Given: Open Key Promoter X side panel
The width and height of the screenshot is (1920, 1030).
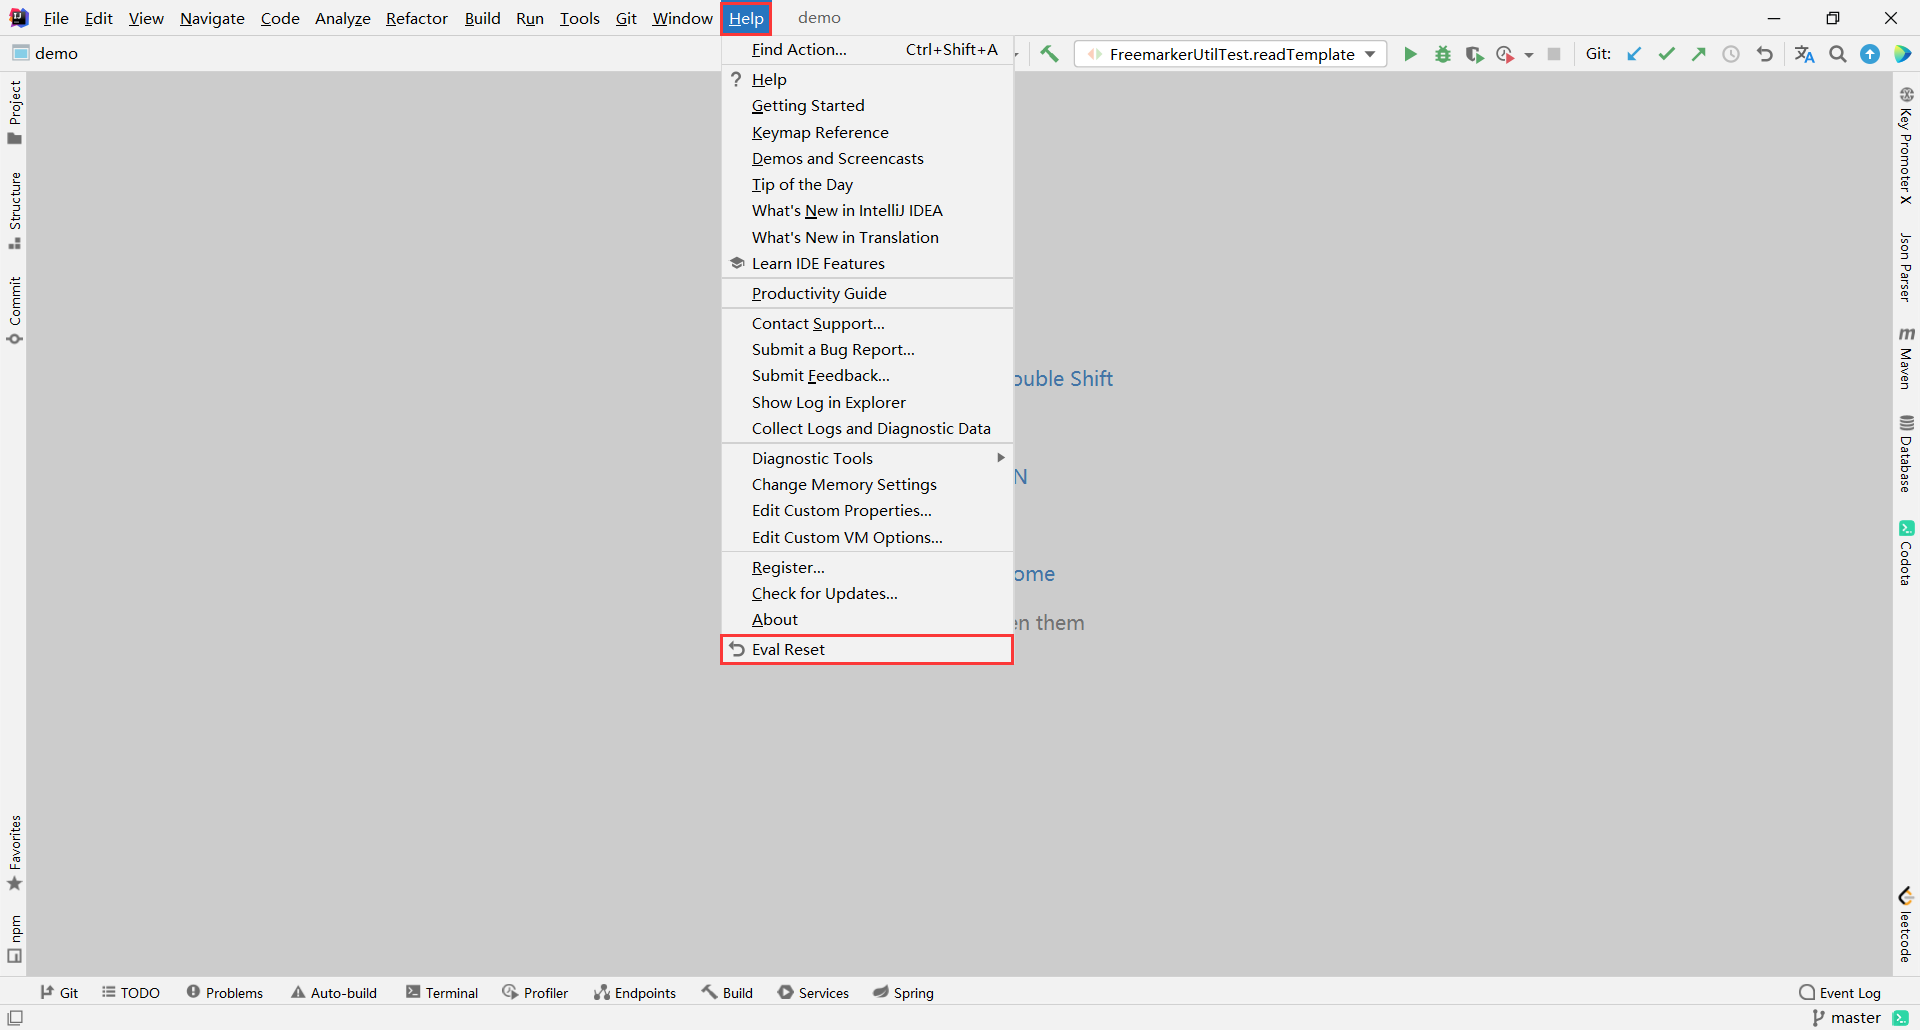Looking at the screenshot, I should (x=1906, y=146).
